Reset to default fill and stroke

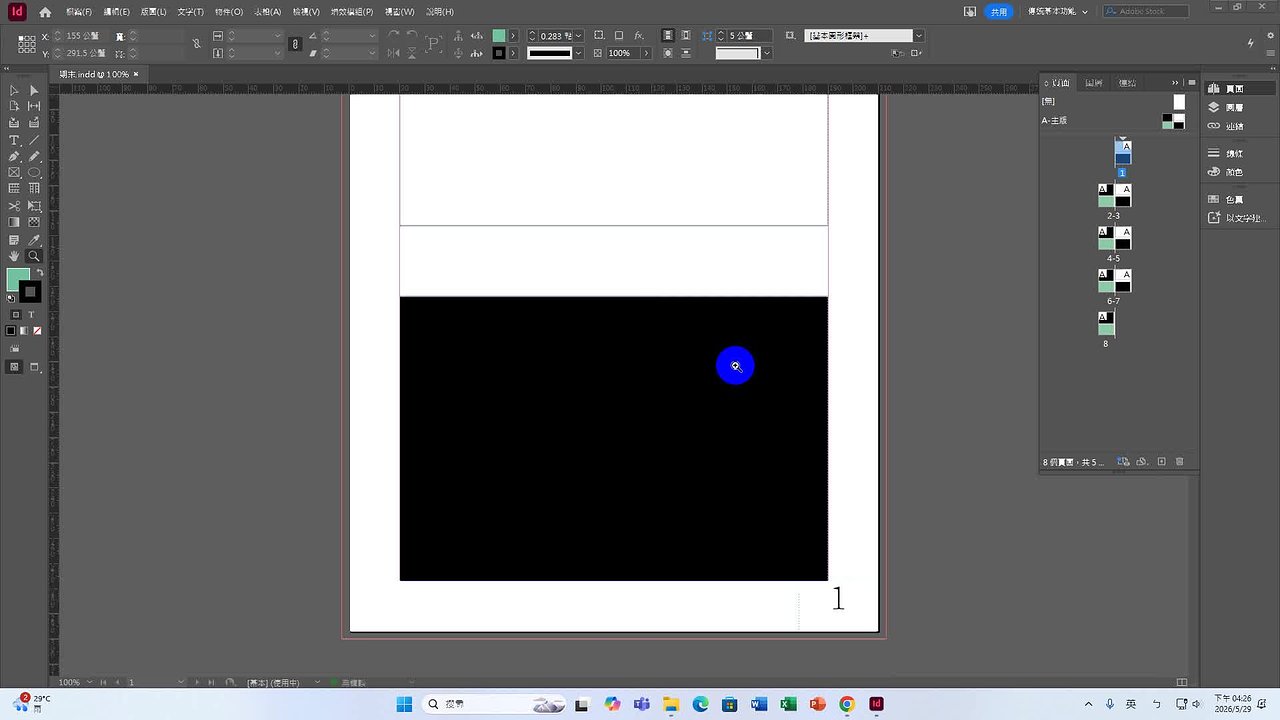(x=11, y=297)
